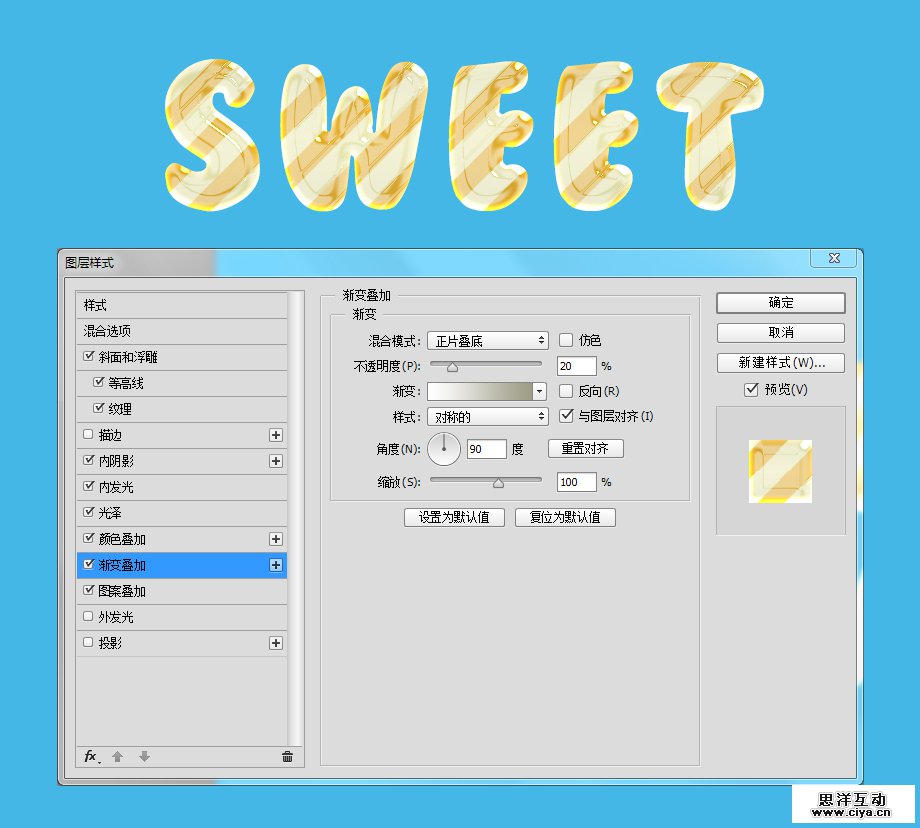Image resolution: width=920 pixels, height=828 pixels.
Task: Select 样式 item in the left list
Action: coord(182,306)
